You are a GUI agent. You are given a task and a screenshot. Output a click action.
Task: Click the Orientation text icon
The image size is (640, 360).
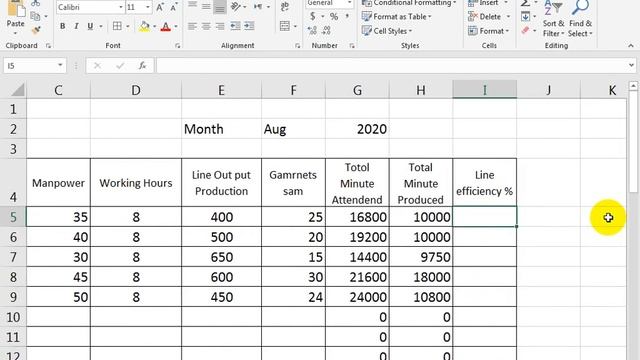pos(236,7)
